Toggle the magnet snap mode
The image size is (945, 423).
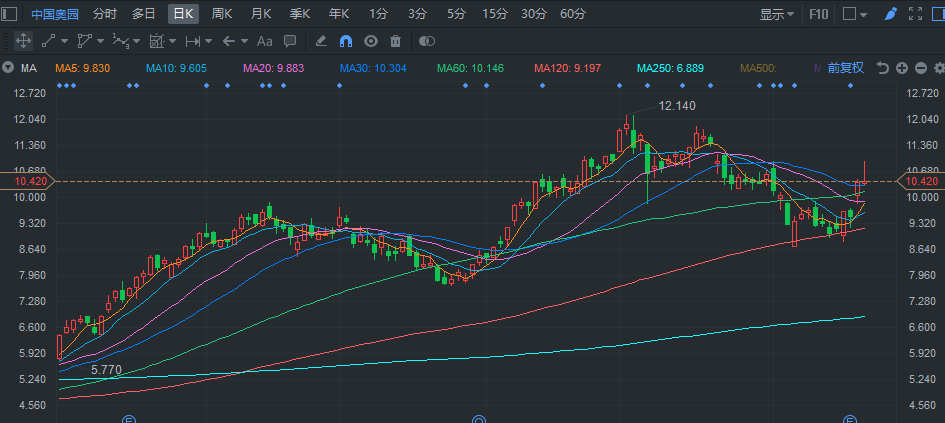(346, 41)
